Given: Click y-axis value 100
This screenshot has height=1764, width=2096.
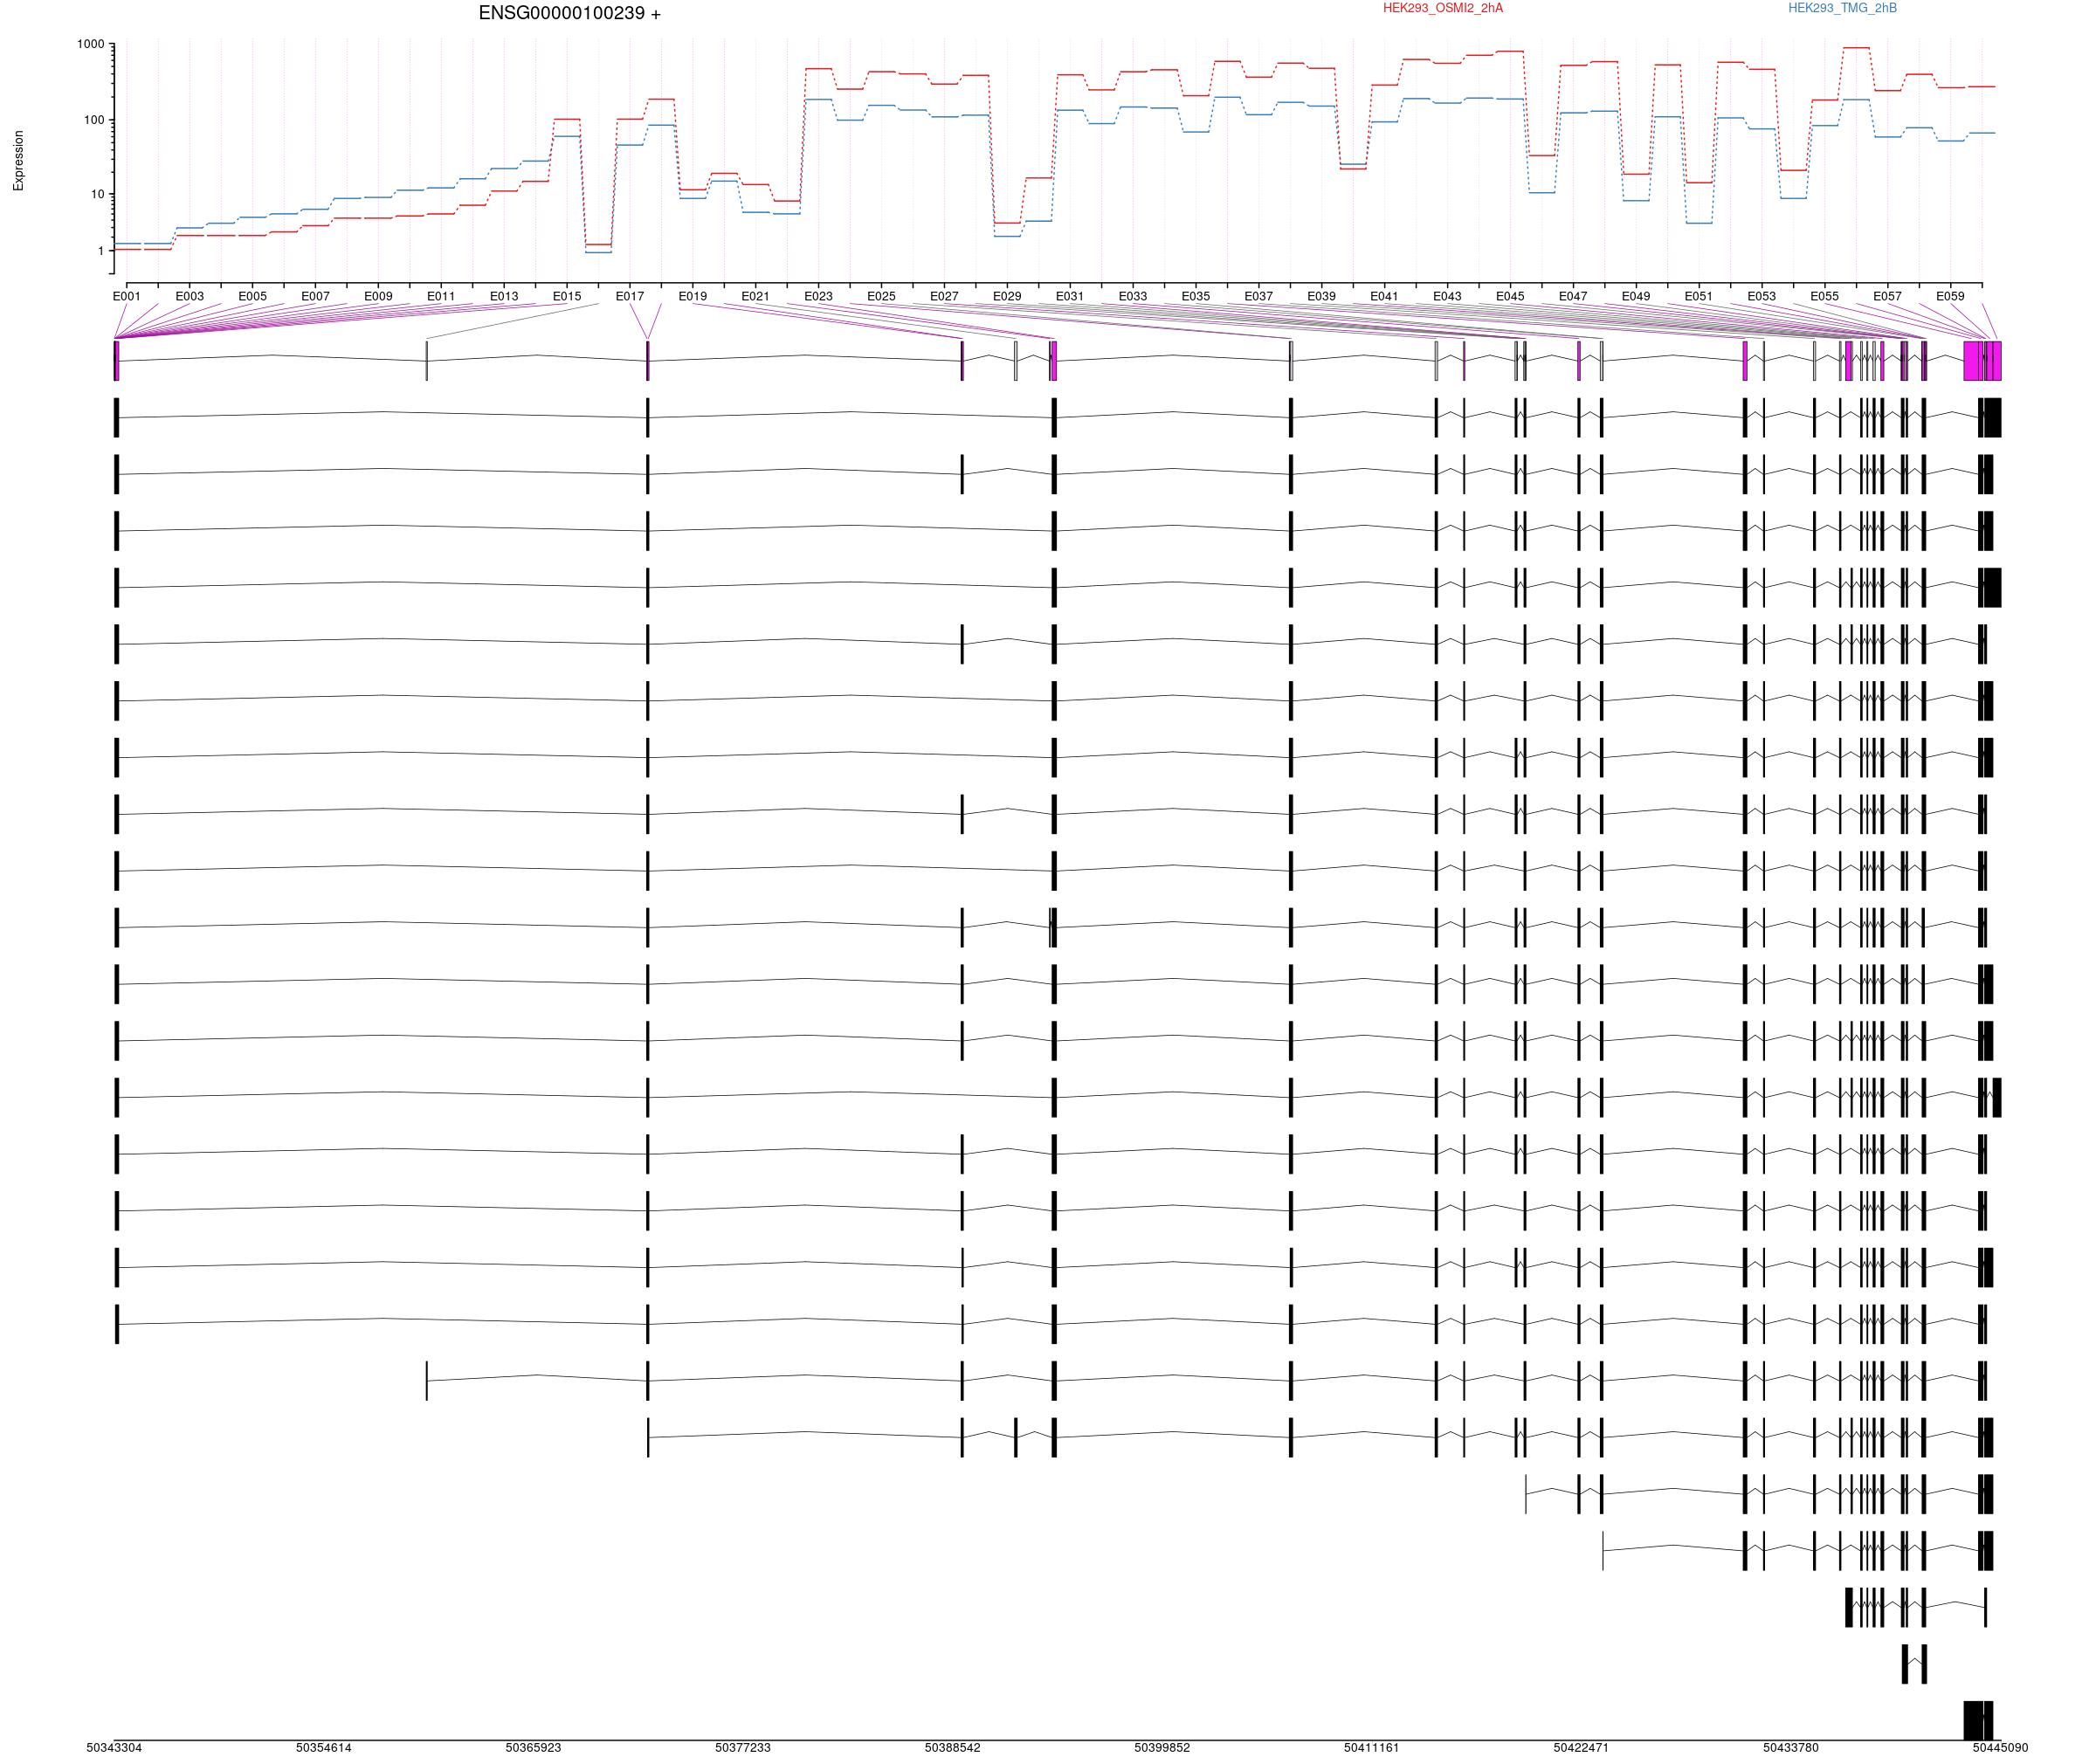Looking at the screenshot, I should [94, 120].
